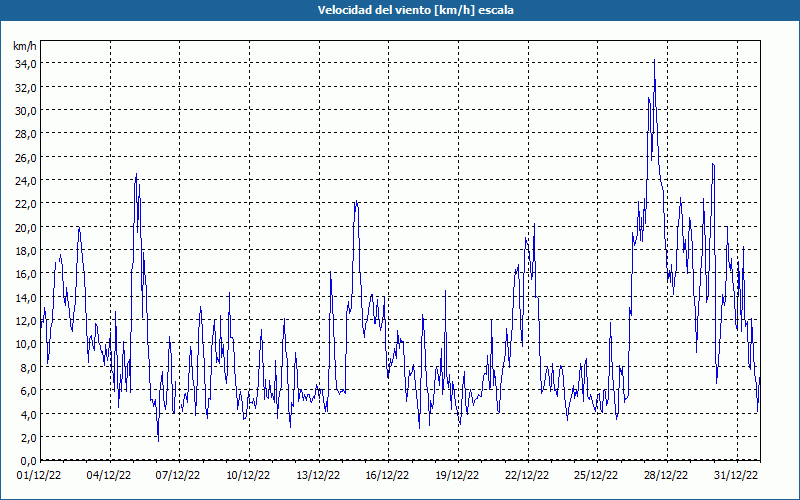Click the 20,0 y-axis value
This screenshot has height=500, width=800.
27,228
